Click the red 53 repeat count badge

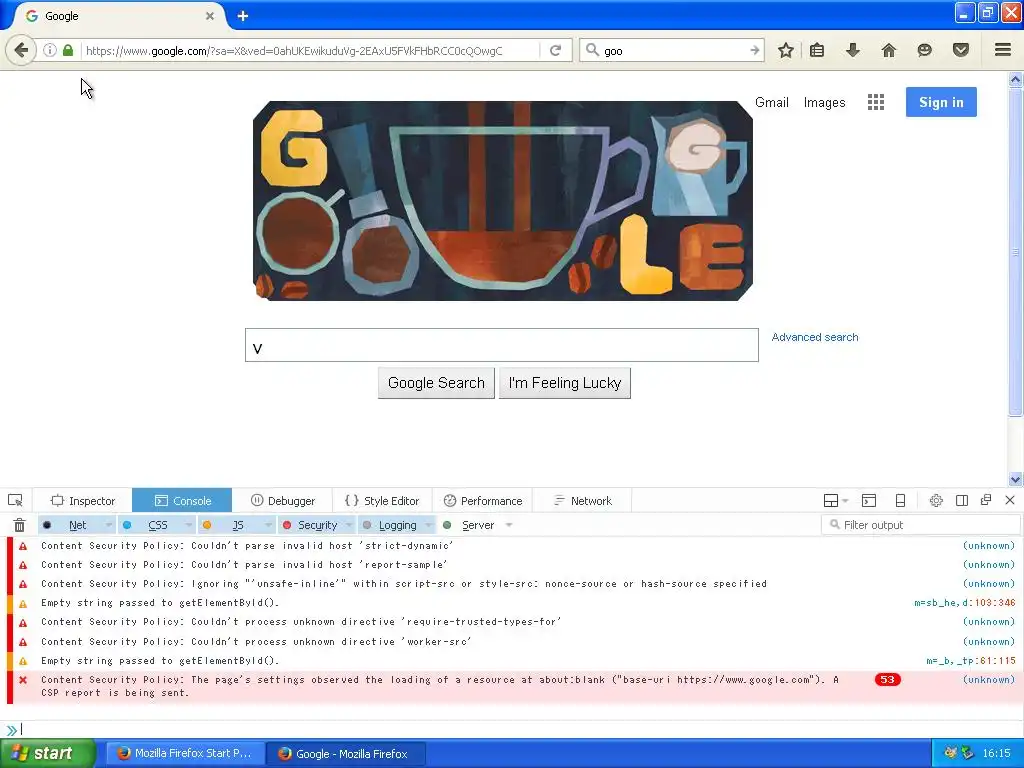[x=887, y=680]
